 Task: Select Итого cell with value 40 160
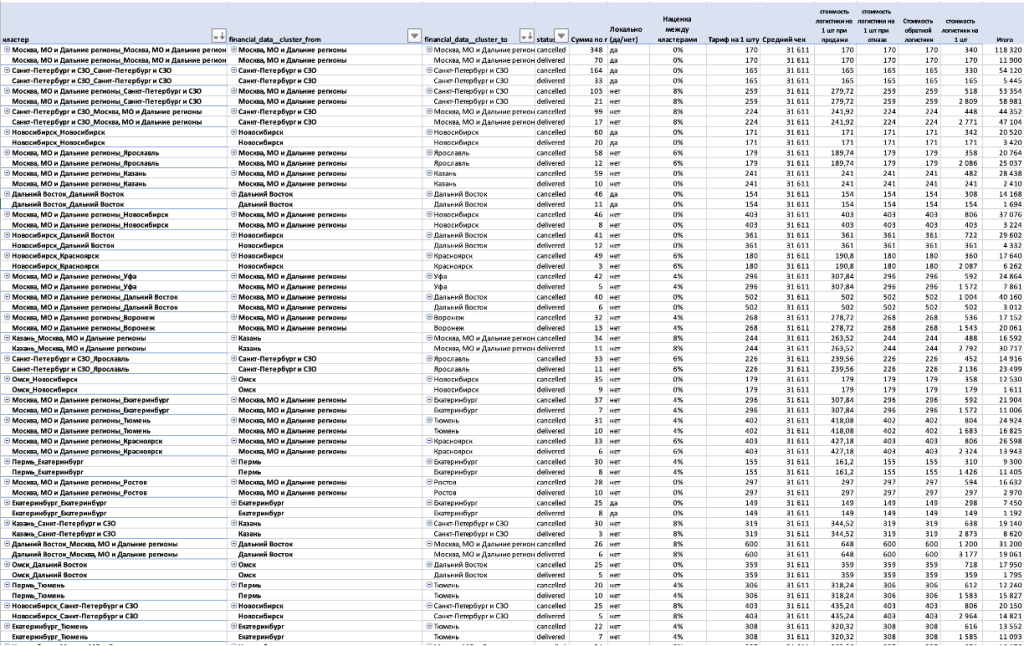coord(1002,297)
